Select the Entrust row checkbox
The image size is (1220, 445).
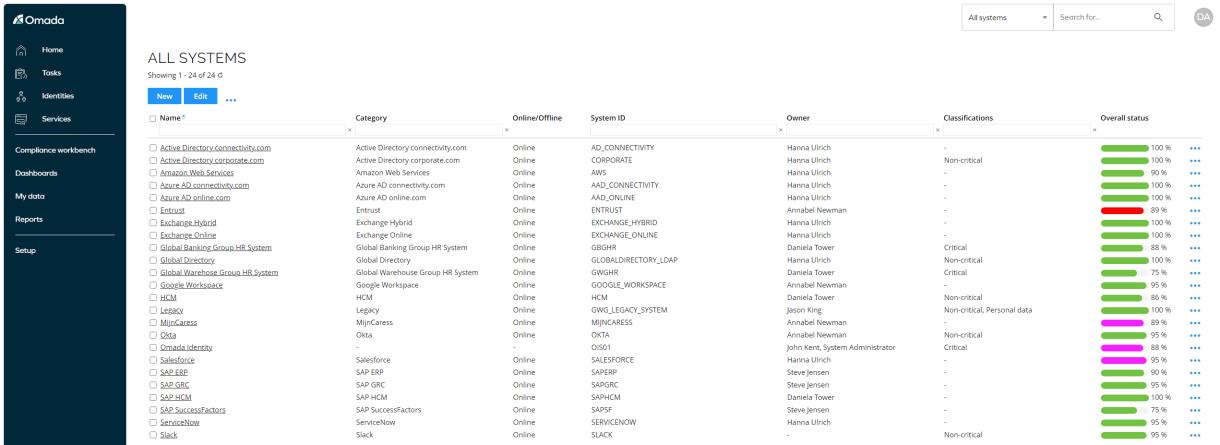(x=153, y=210)
